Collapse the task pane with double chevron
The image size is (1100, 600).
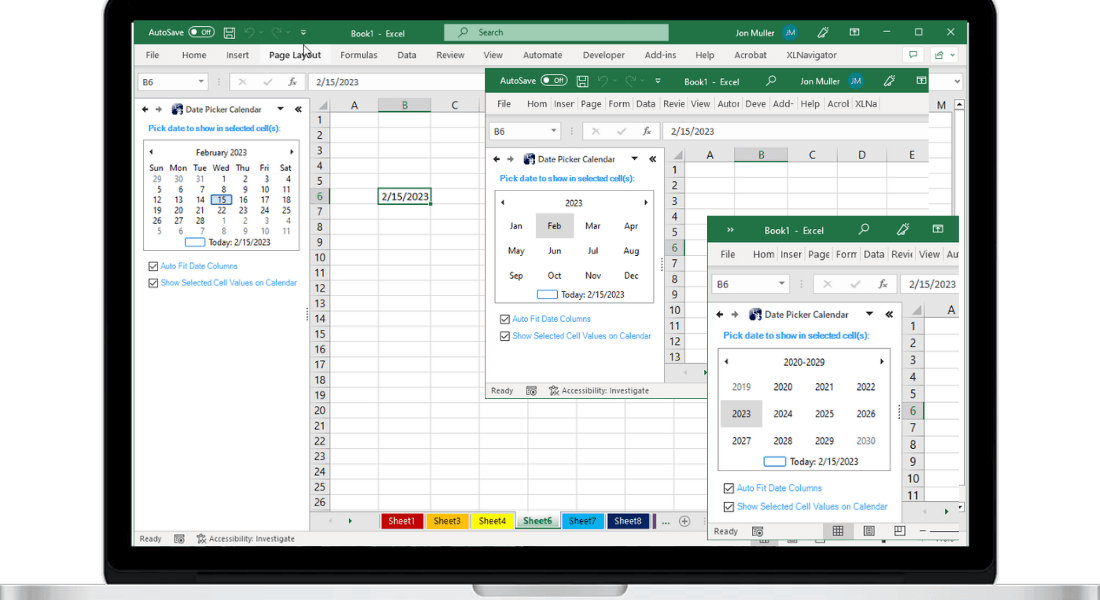(x=297, y=109)
